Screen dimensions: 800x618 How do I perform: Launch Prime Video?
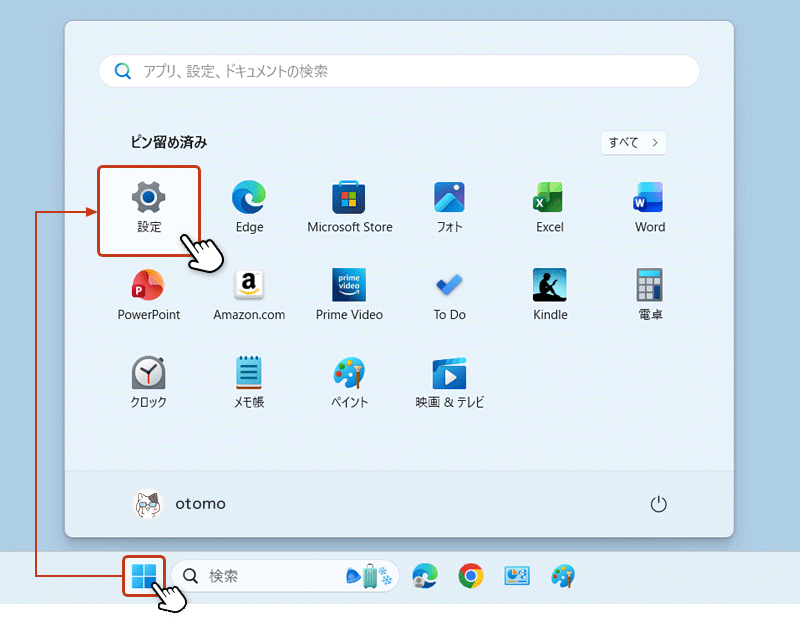(349, 295)
